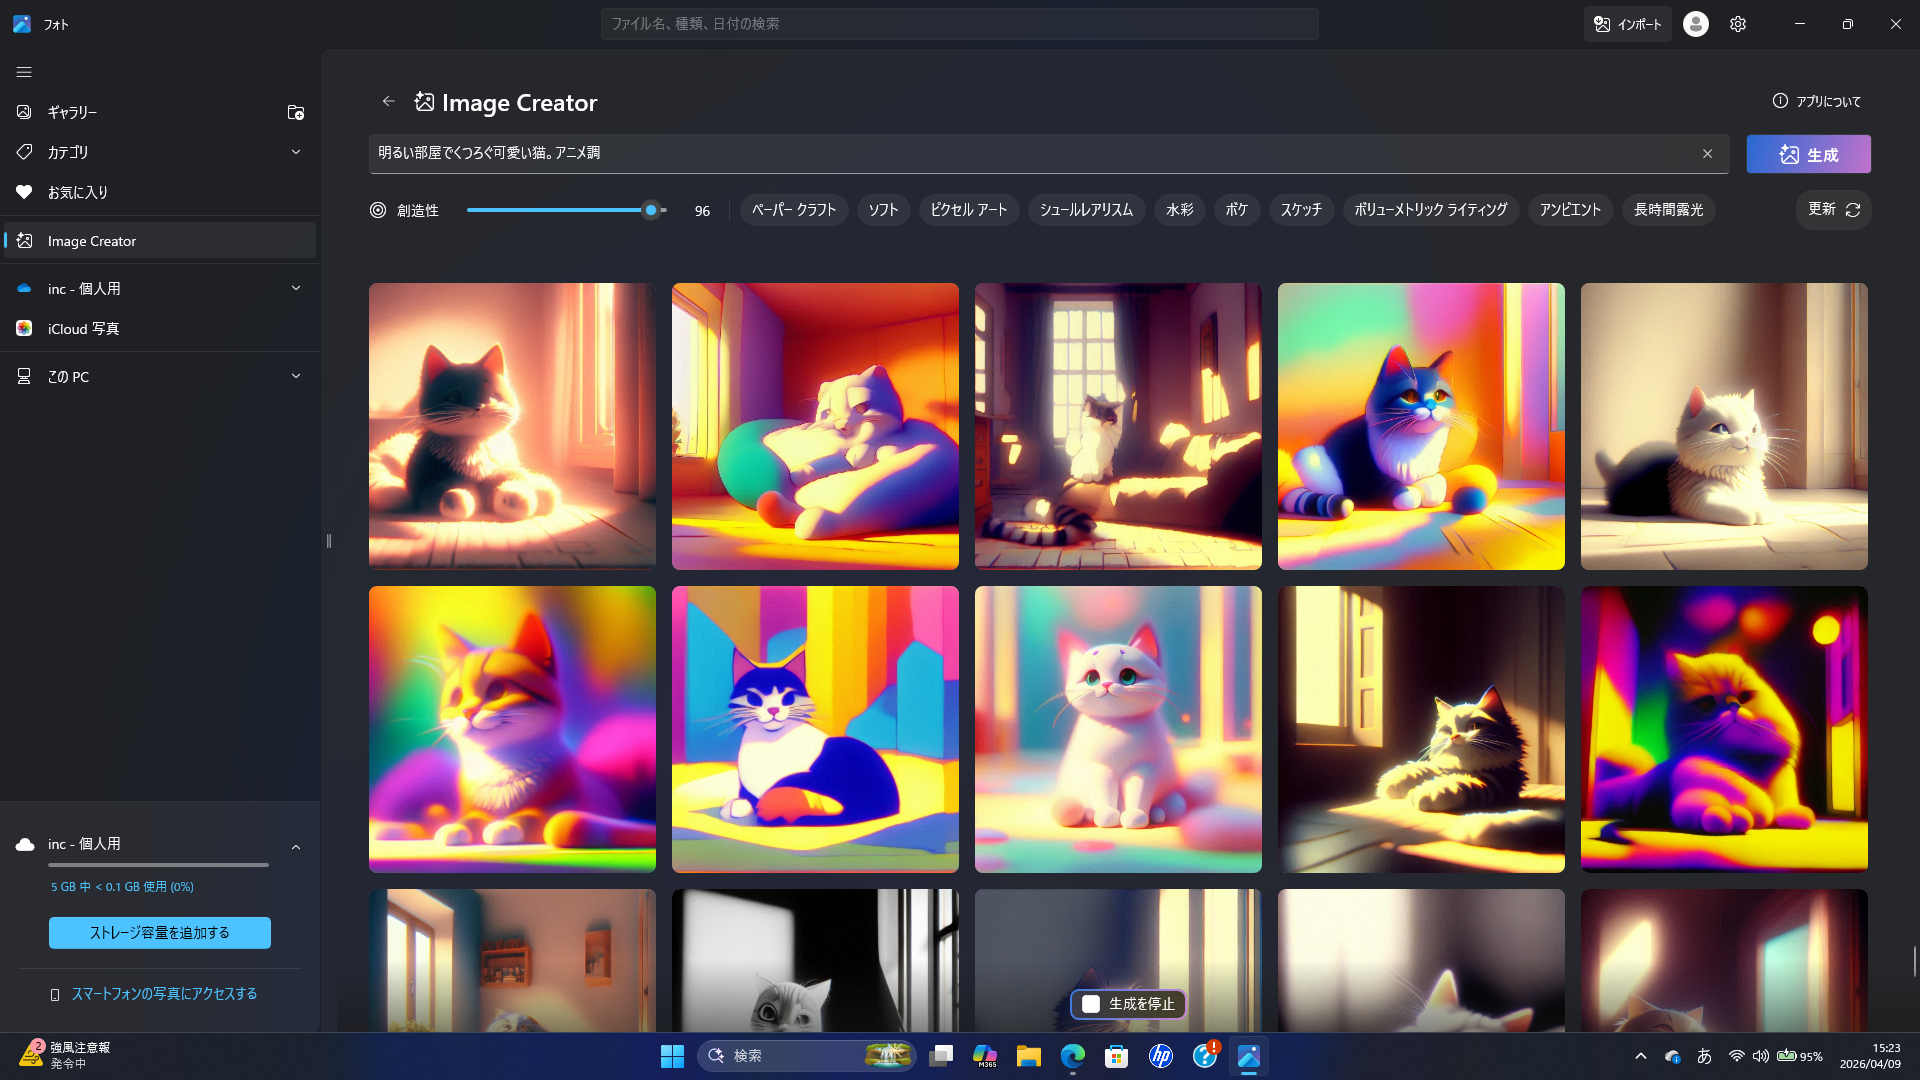Click the ストレージ容量を追加する button
1920x1080 pixels.
[x=160, y=933]
